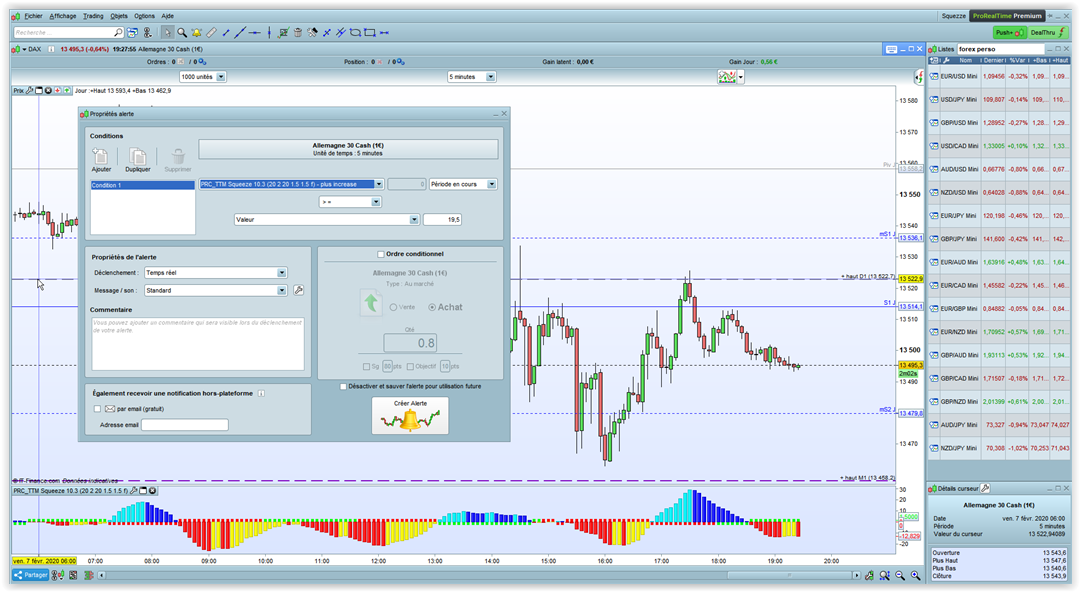This screenshot has height=592, width=1080.
Task: Pick the vertical line drawing tool
Action: (269, 32)
